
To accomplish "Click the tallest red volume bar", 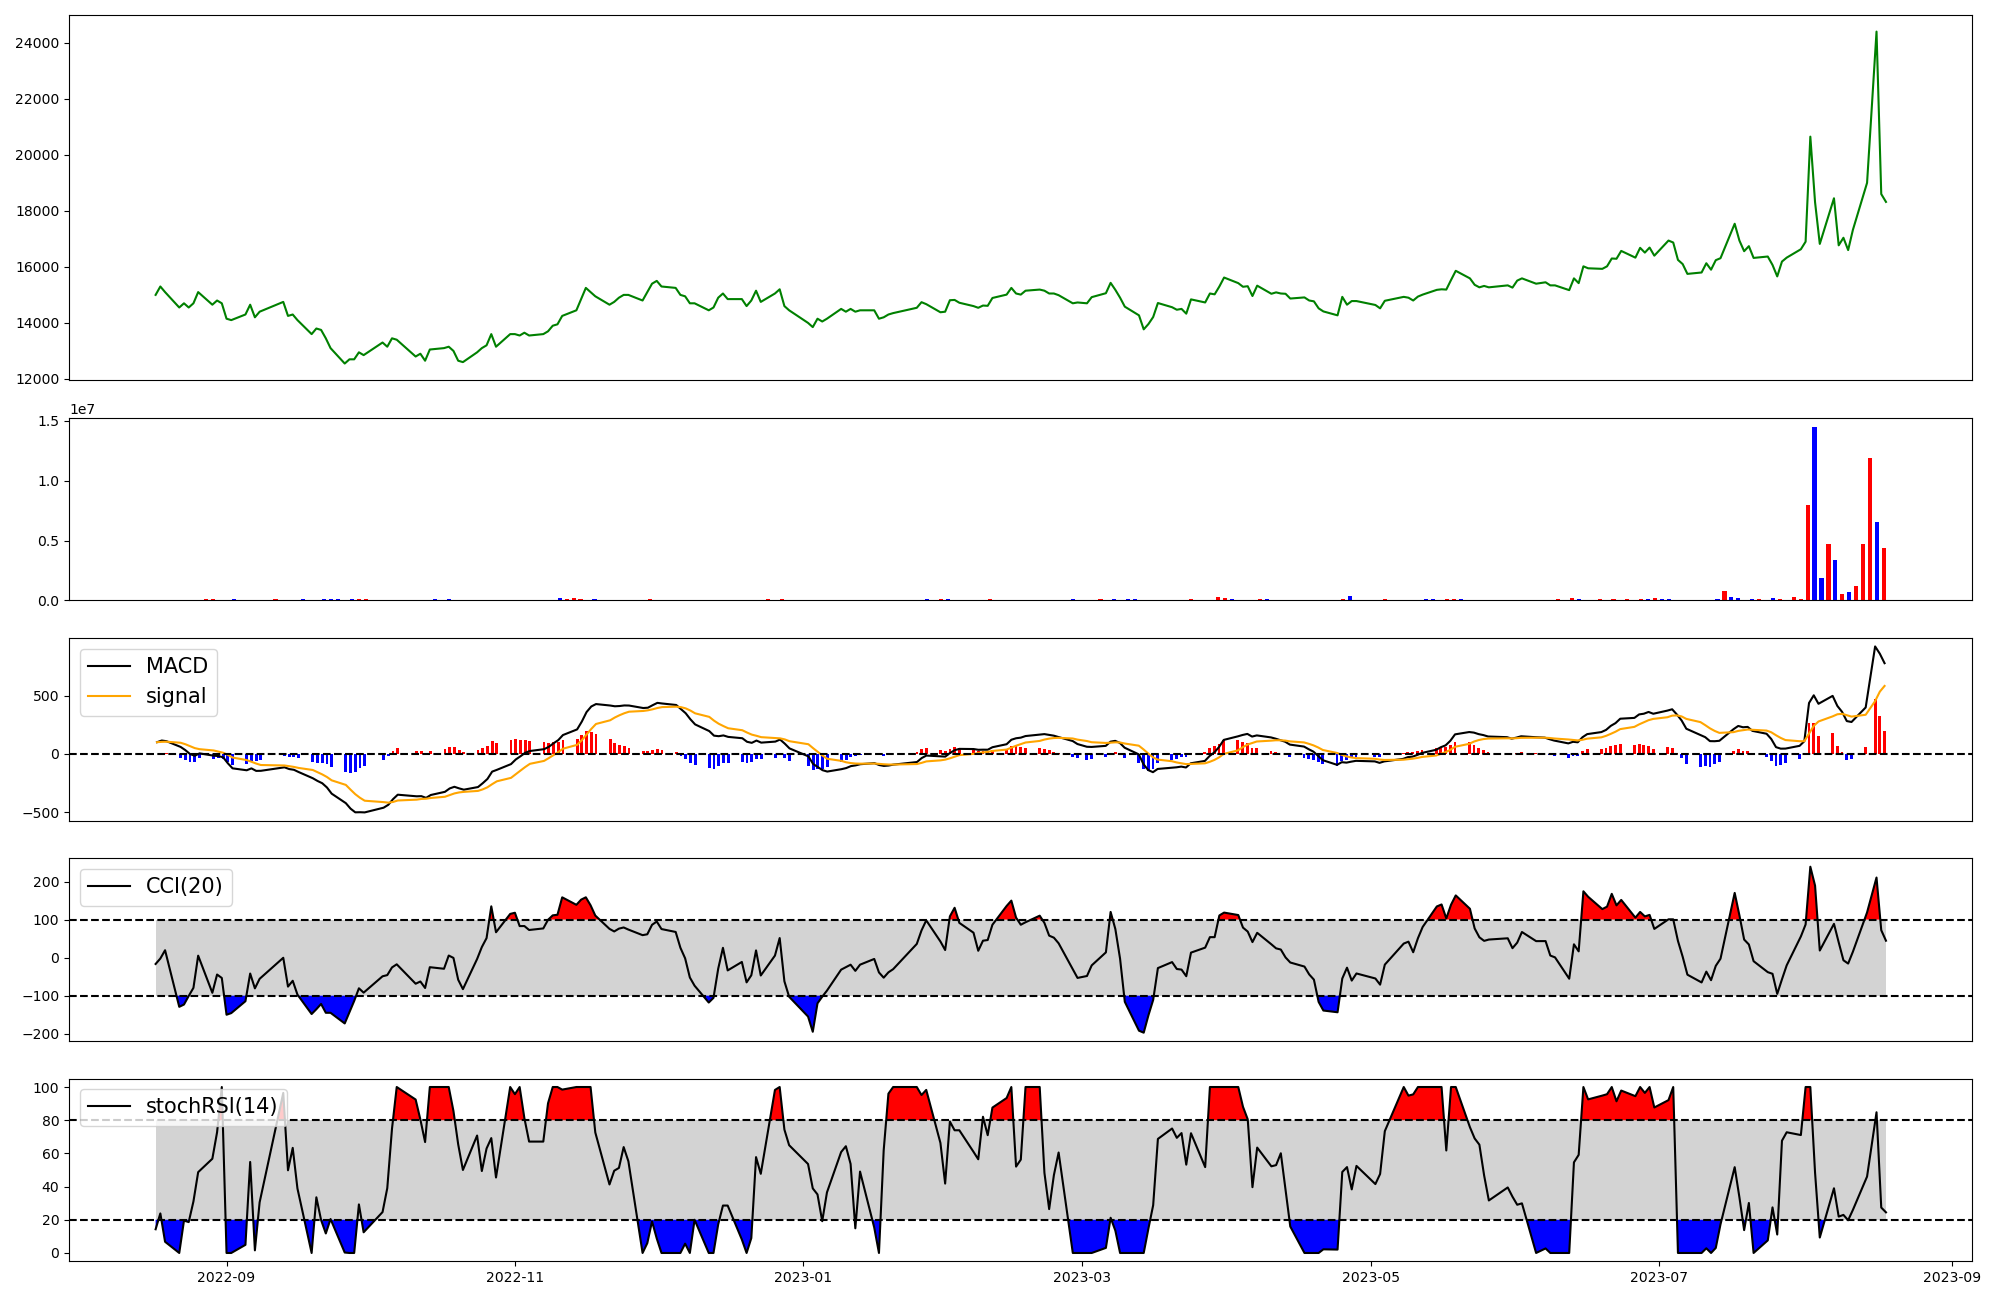I will [1870, 529].
